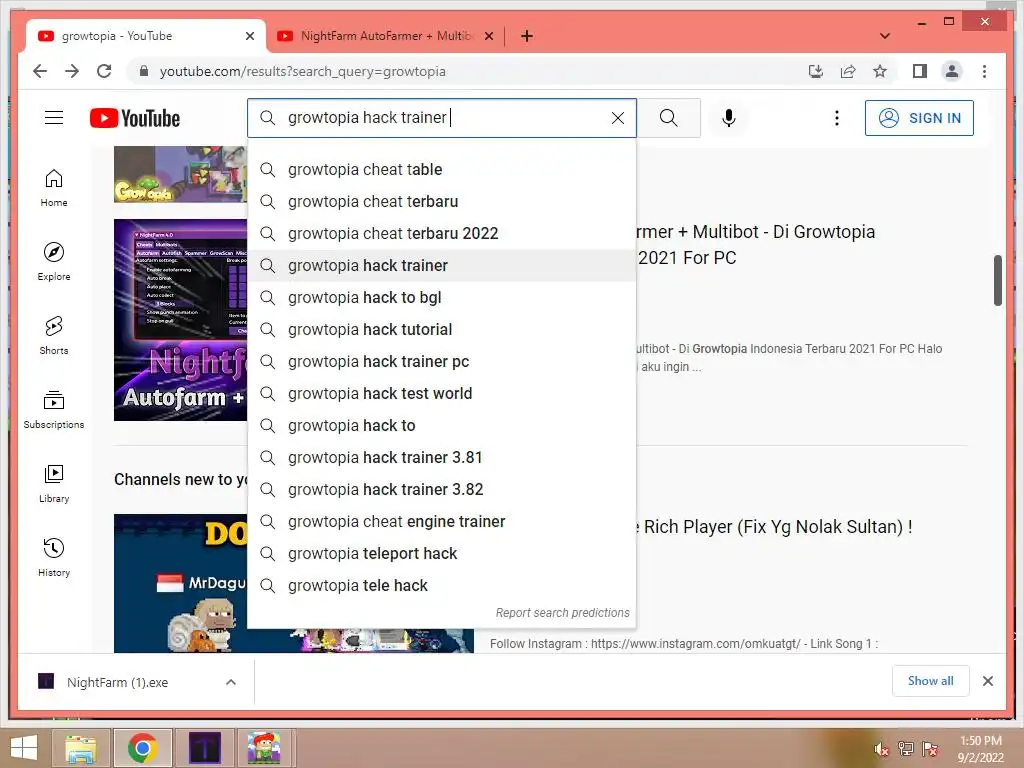Viewport: 1024px width, 768px height.
Task: Select suggestion growtopia cheat terbaru 2022
Action: click(x=441, y=234)
